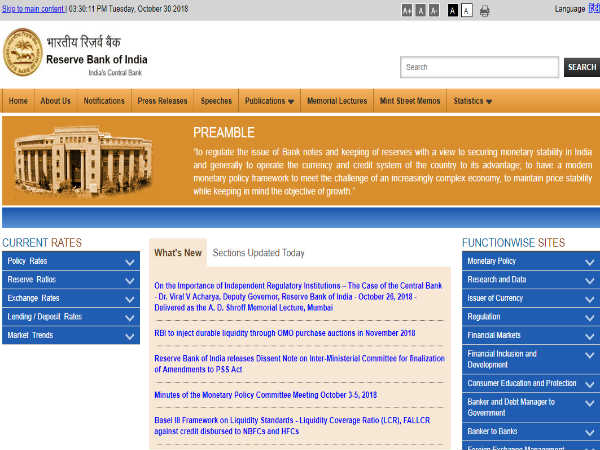The height and width of the screenshot is (450, 600).
Task: Open the OMO purchase auctions November 2018 link
Action: pyautogui.click(x=285, y=333)
